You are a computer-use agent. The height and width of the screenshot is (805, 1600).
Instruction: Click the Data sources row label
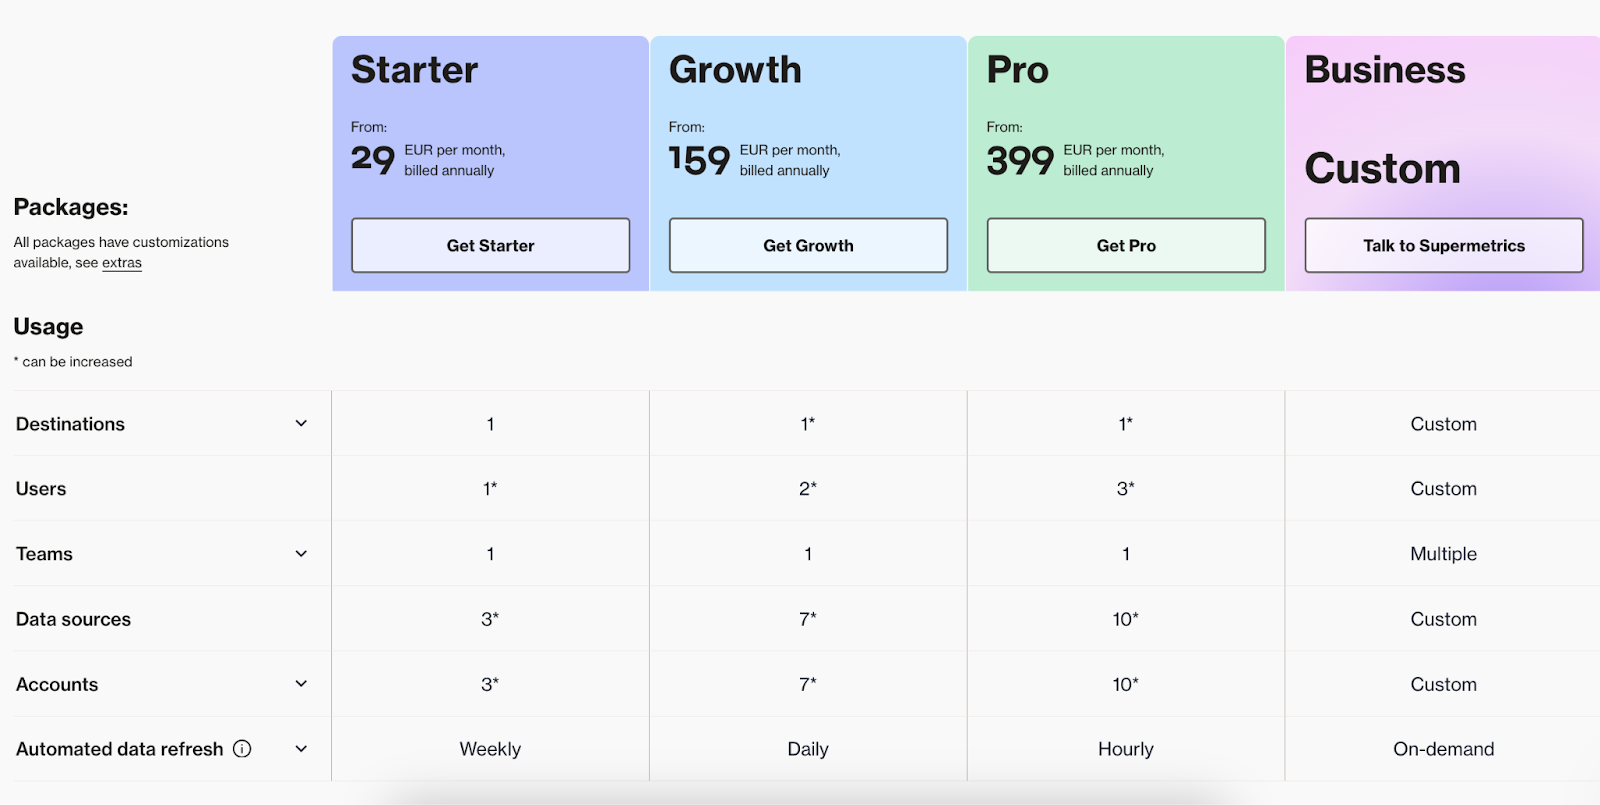(x=73, y=619)
